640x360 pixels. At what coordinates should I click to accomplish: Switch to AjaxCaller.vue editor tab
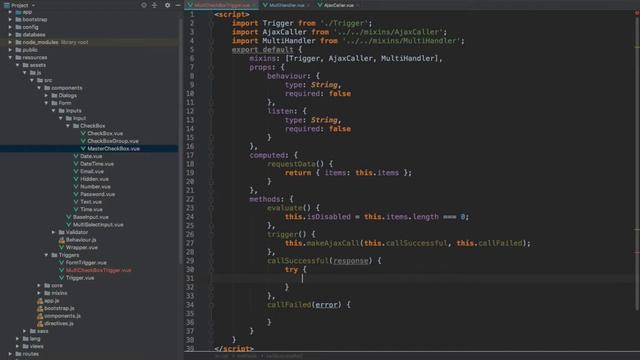(x=338, y=5)
